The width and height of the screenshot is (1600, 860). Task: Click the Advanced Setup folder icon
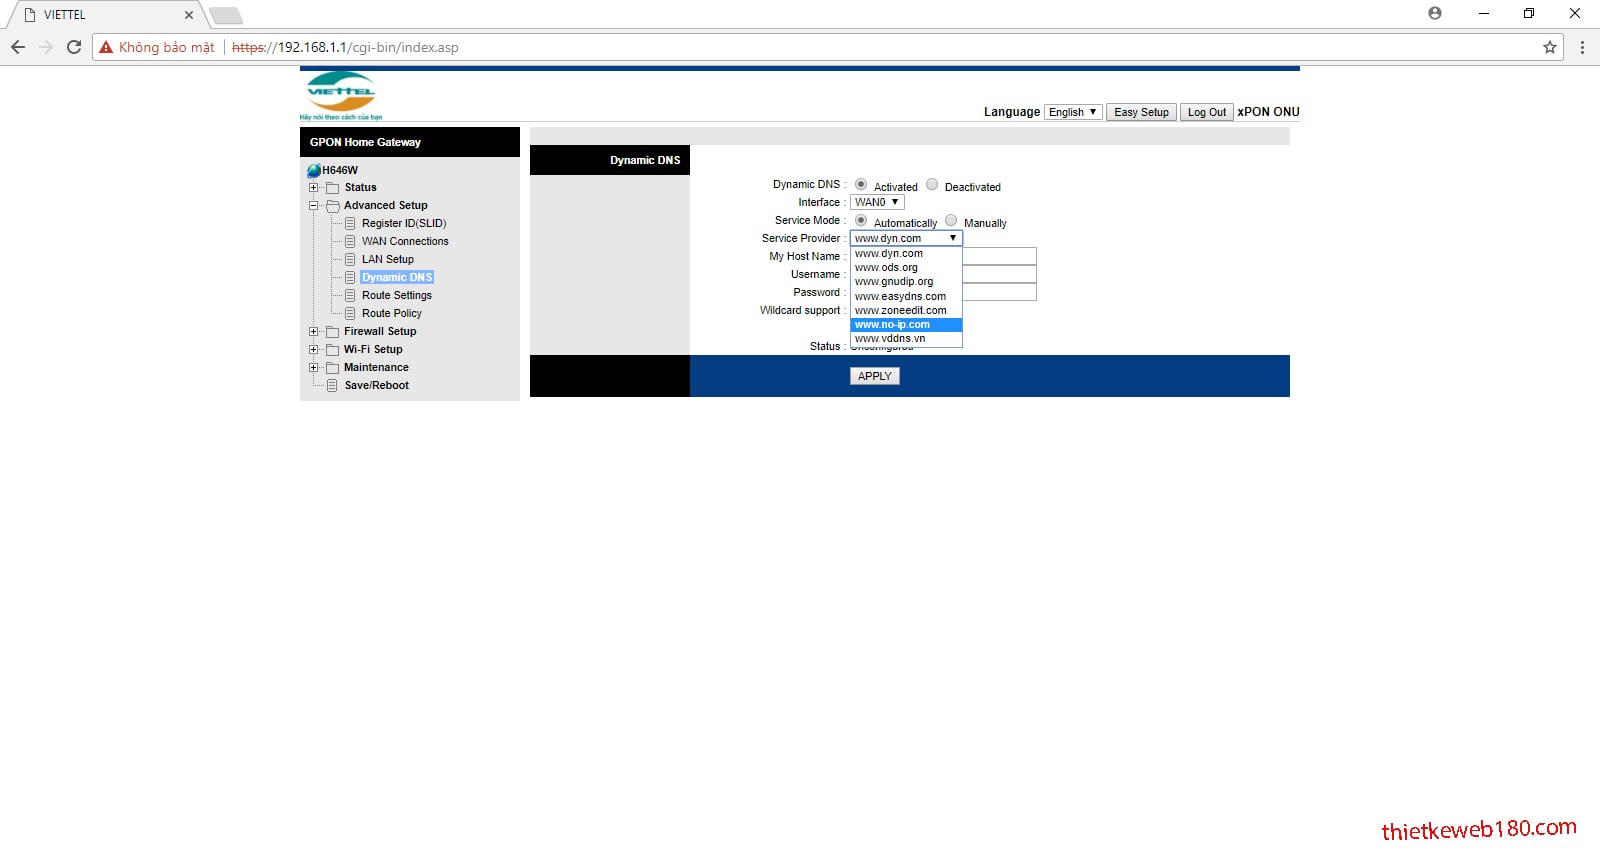coord(333,206)
